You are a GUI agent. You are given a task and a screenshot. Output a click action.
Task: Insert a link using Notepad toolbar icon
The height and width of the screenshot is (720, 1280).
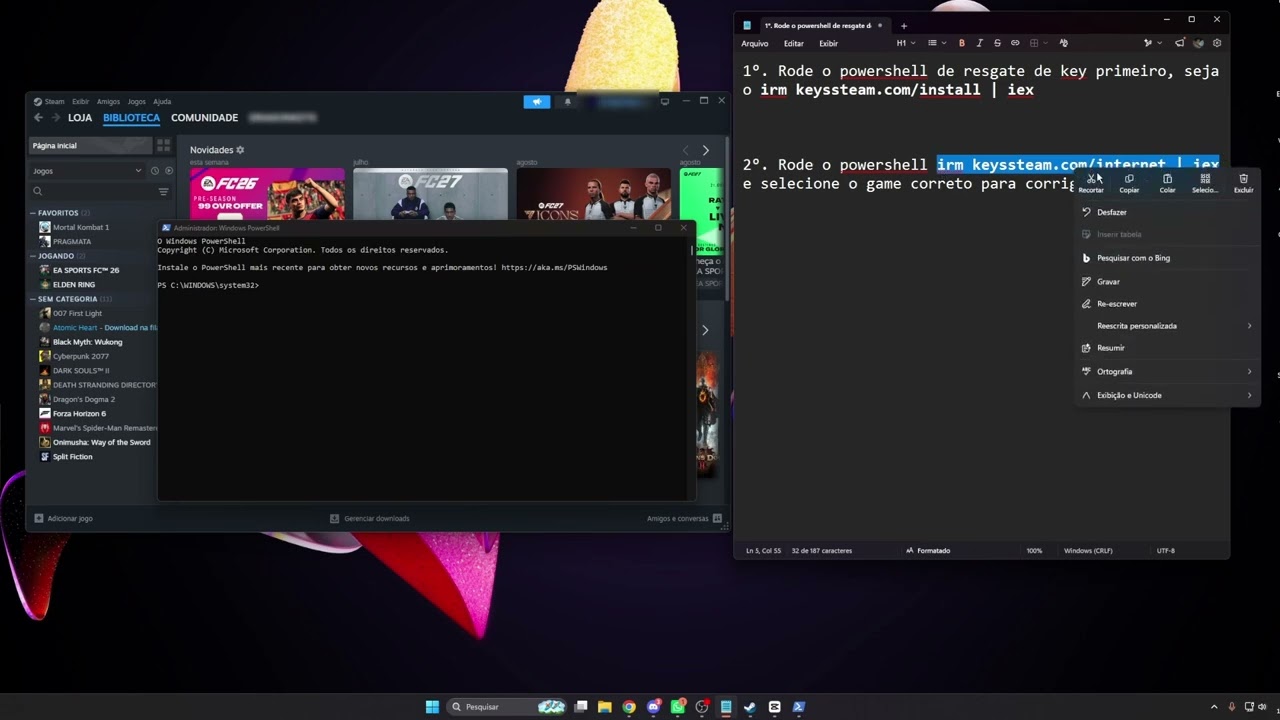[1015, 43]
